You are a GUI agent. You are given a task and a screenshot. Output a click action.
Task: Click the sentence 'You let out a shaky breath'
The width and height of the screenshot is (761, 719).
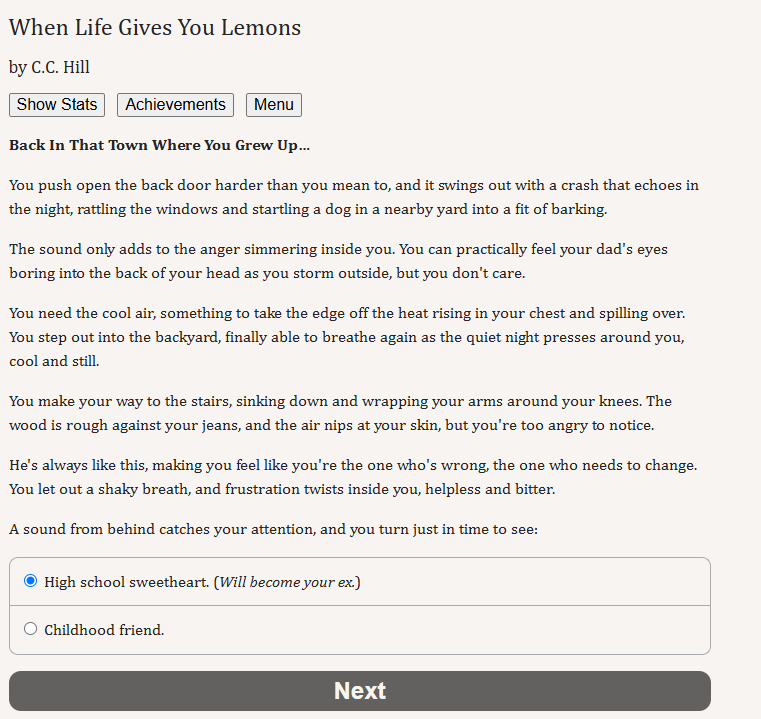click(282, 489)
